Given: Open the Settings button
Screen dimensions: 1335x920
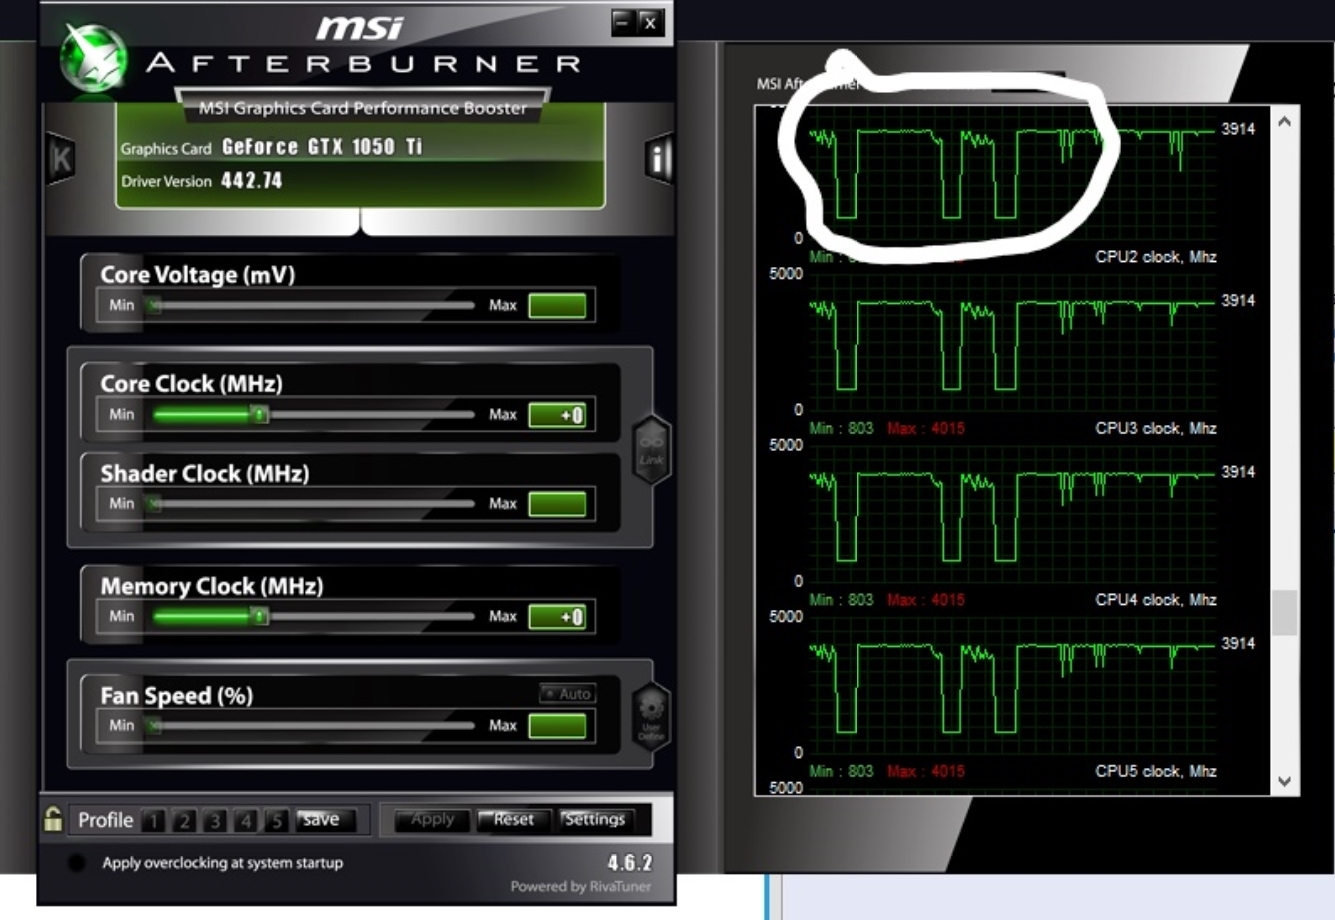Looking at the screenshot, I should coord(594,819).
